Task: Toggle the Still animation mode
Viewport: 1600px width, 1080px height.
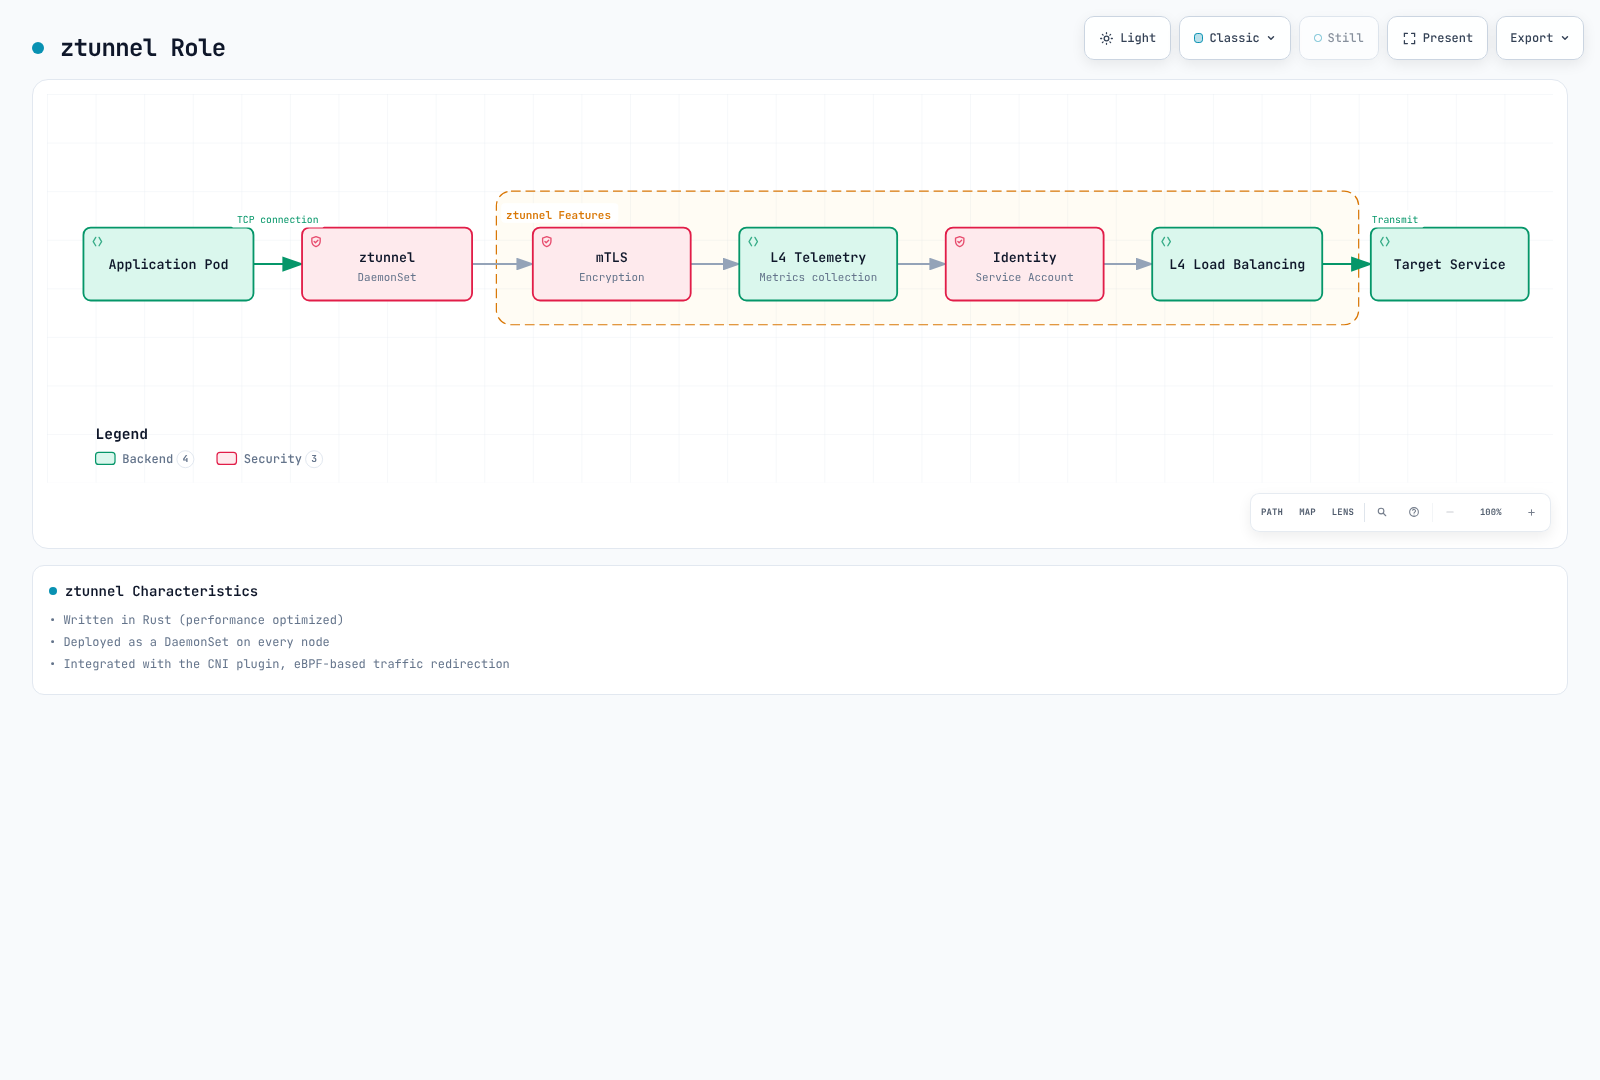Action: pos(1339,38)
